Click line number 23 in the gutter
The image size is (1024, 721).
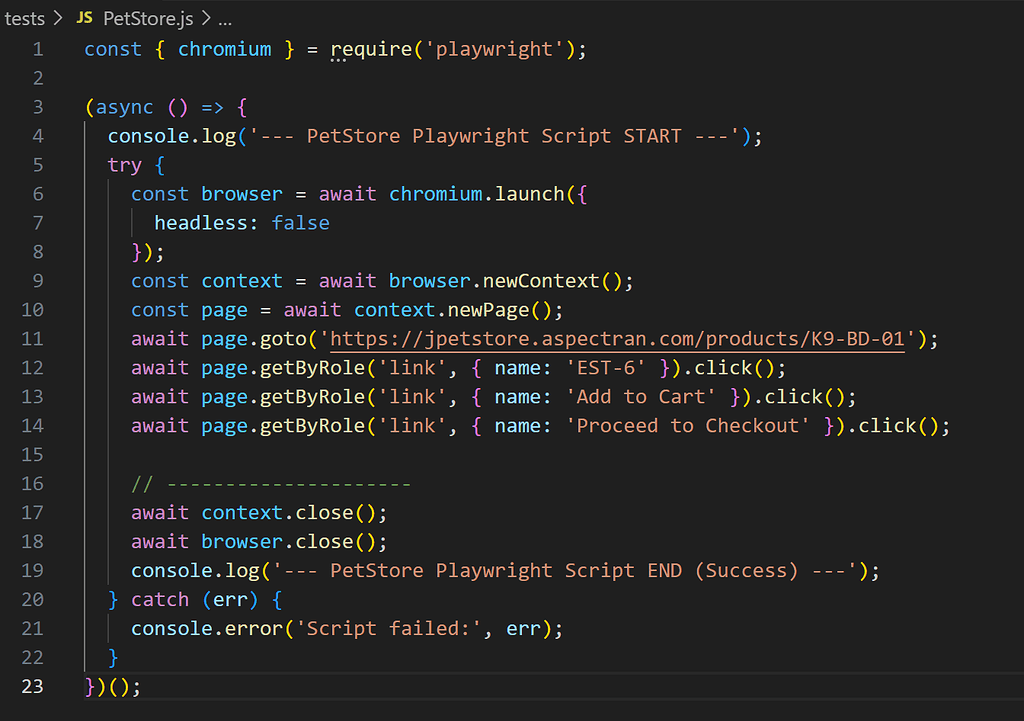pos(31,686)
